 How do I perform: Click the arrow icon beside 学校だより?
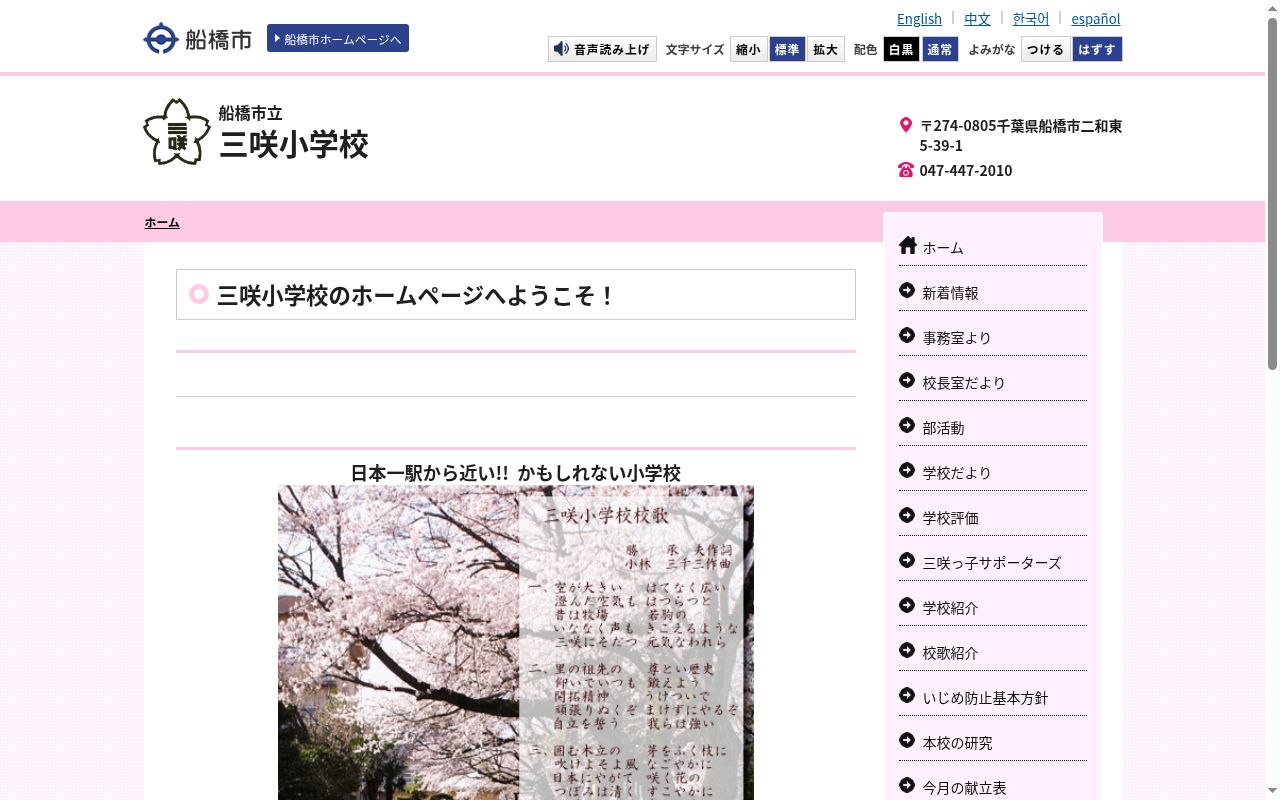pyautogui.click(x=907, y=470)
